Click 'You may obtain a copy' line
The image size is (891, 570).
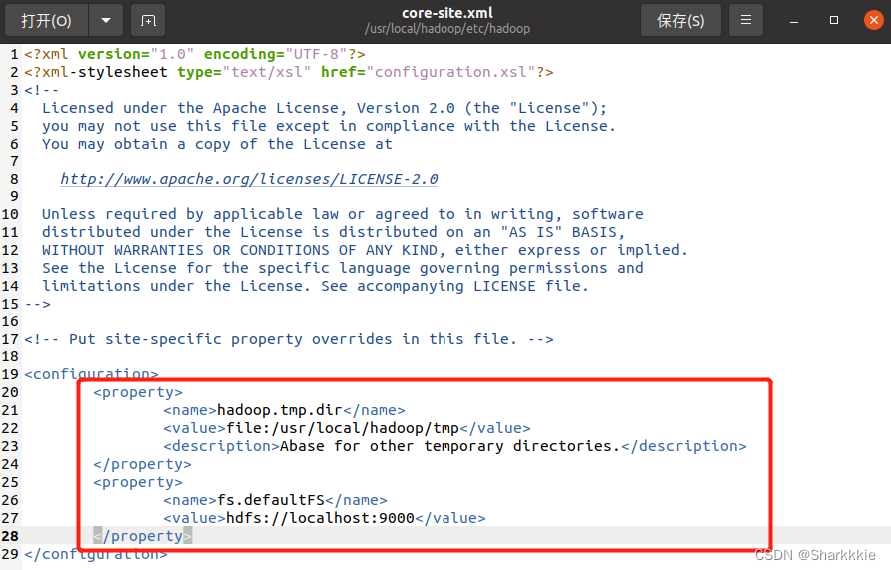pyautogui.click(x=217, y=144)
